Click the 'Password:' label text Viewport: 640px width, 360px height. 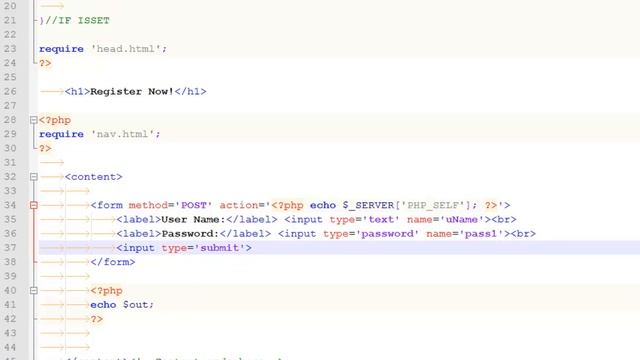[x=190, y=234]
